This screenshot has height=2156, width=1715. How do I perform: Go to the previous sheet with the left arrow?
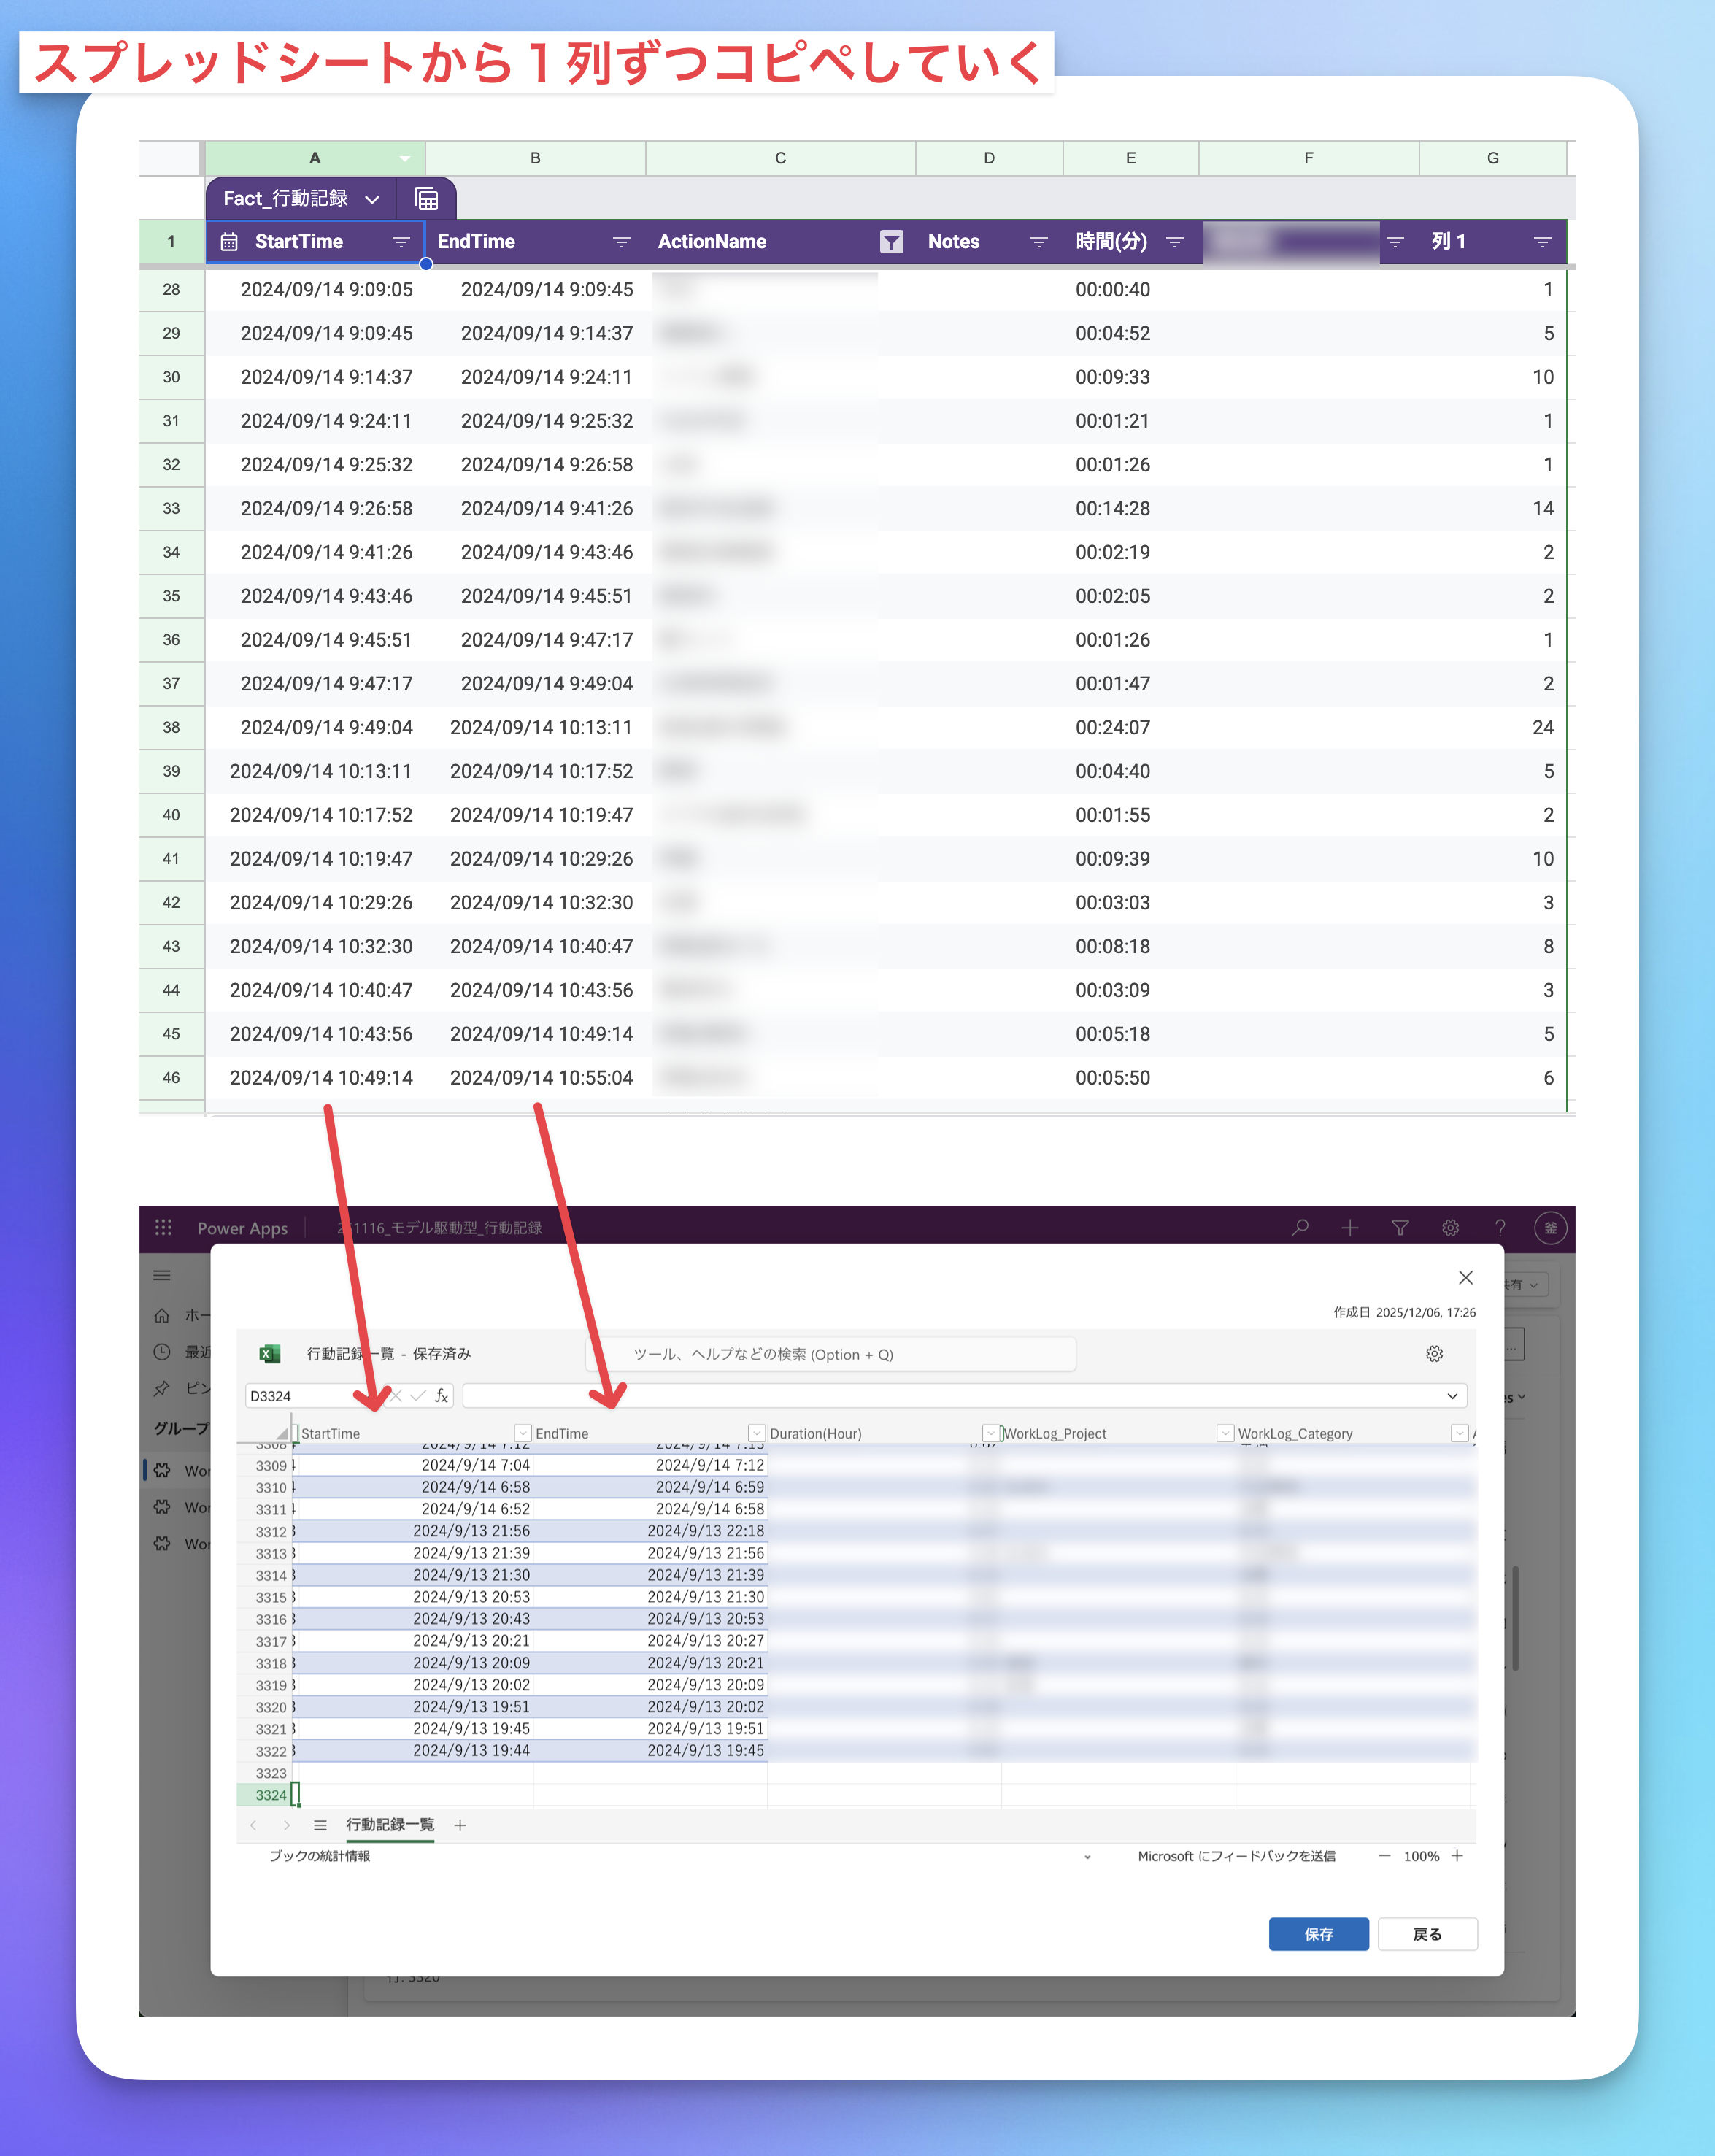253,1825
